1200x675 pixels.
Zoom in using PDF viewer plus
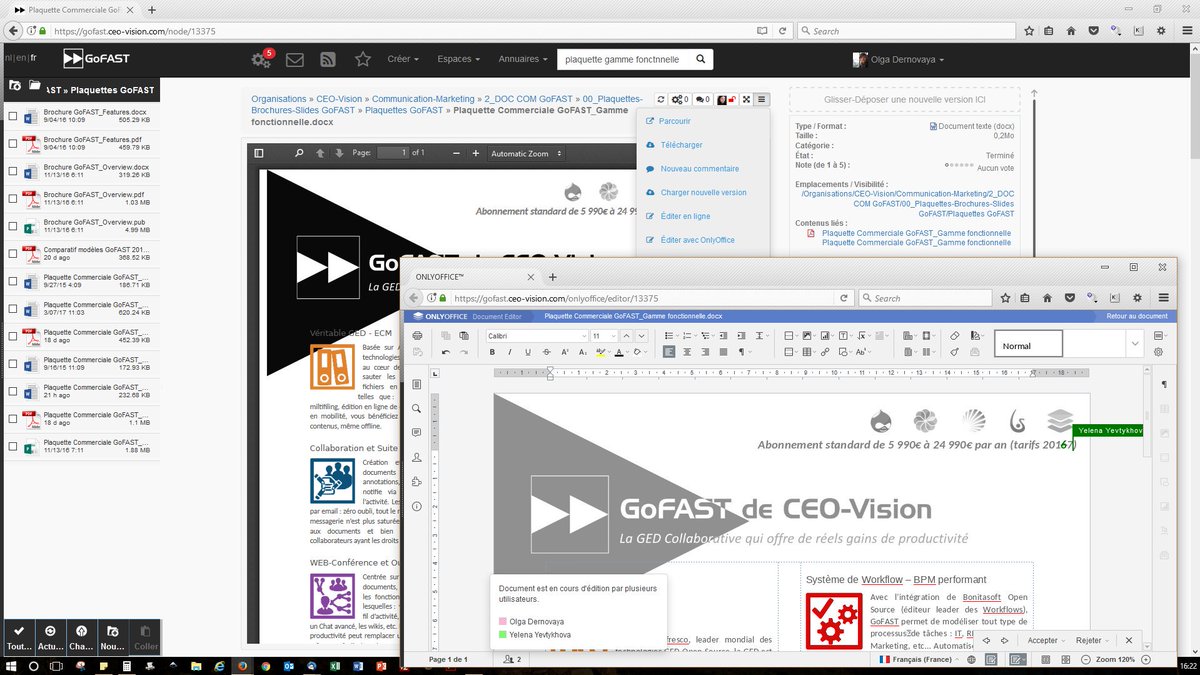coord(475,153)
